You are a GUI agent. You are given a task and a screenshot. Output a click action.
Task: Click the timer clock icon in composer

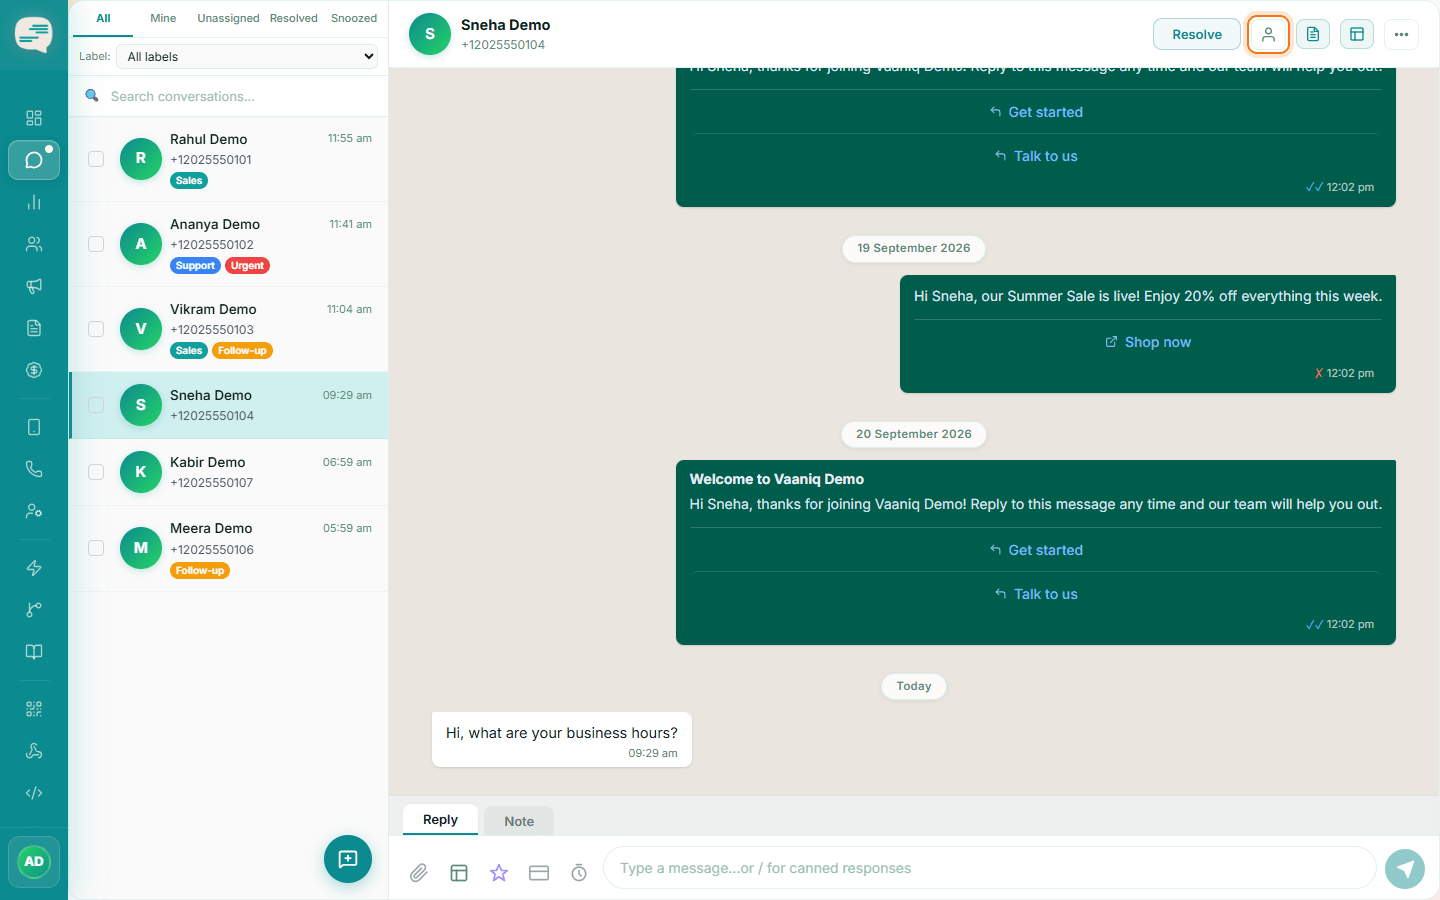pyautogui.click(x=579, y=873)
